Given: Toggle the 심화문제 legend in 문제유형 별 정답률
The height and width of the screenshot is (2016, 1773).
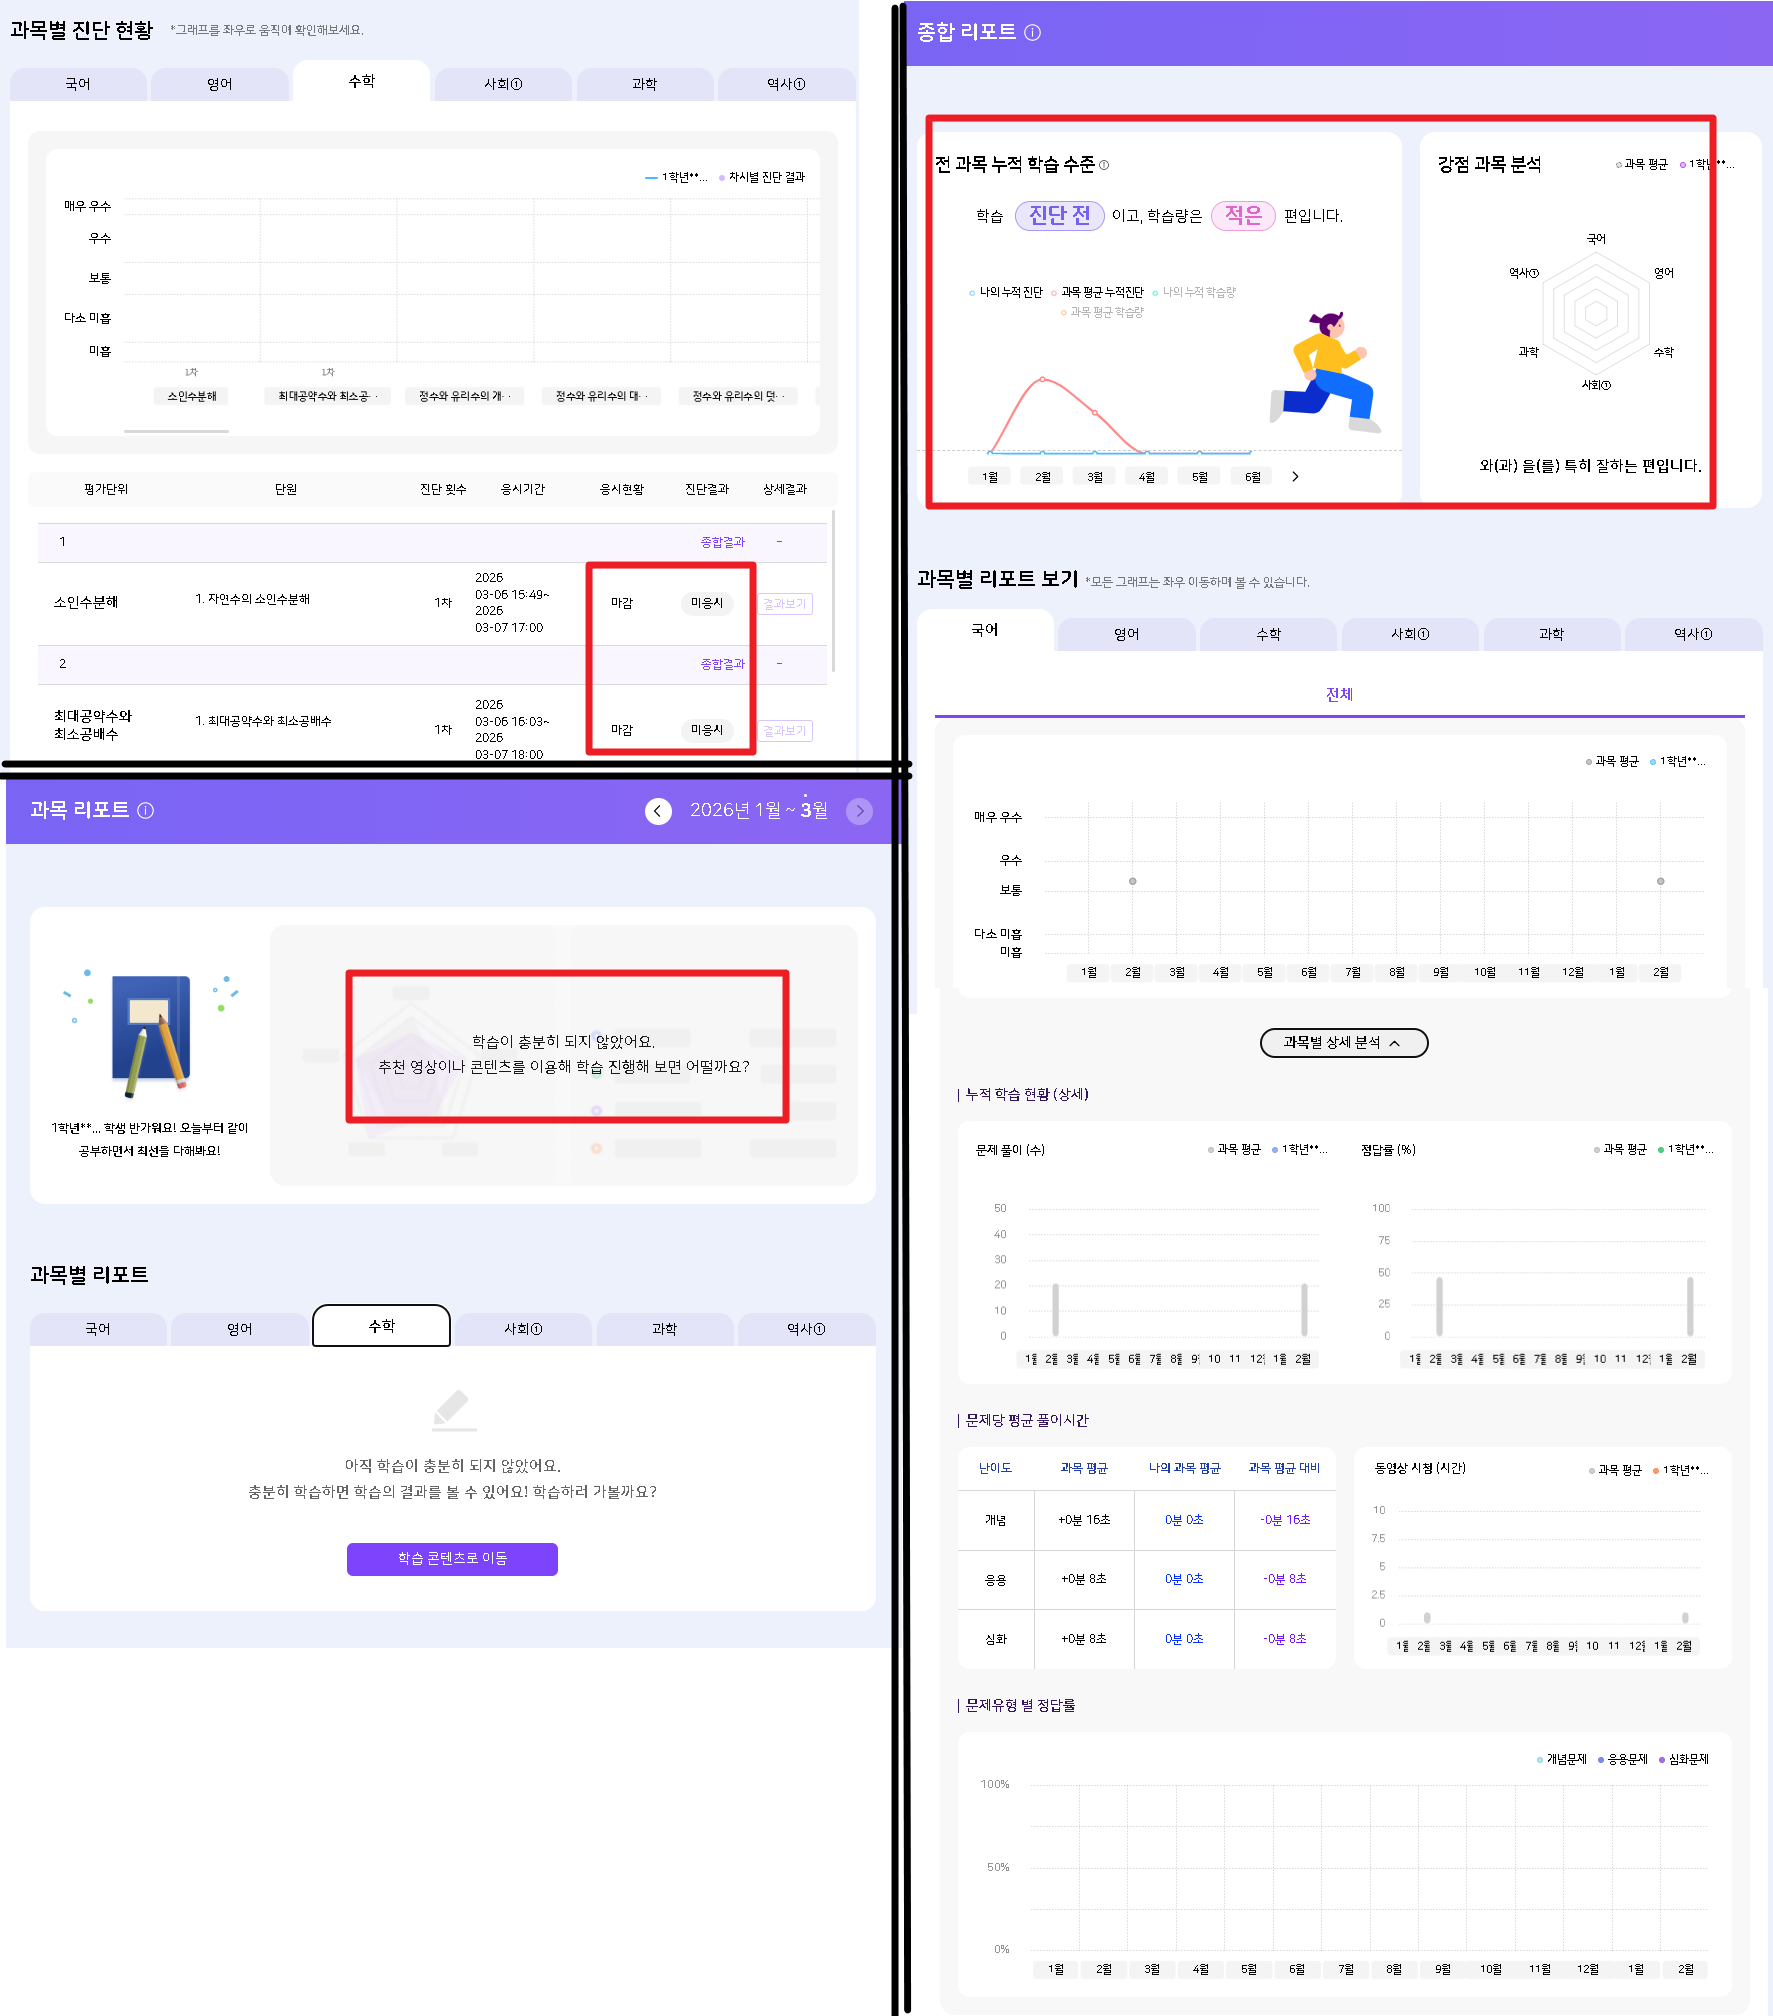Looking at the screenshot, I should coord(1684,1759).
